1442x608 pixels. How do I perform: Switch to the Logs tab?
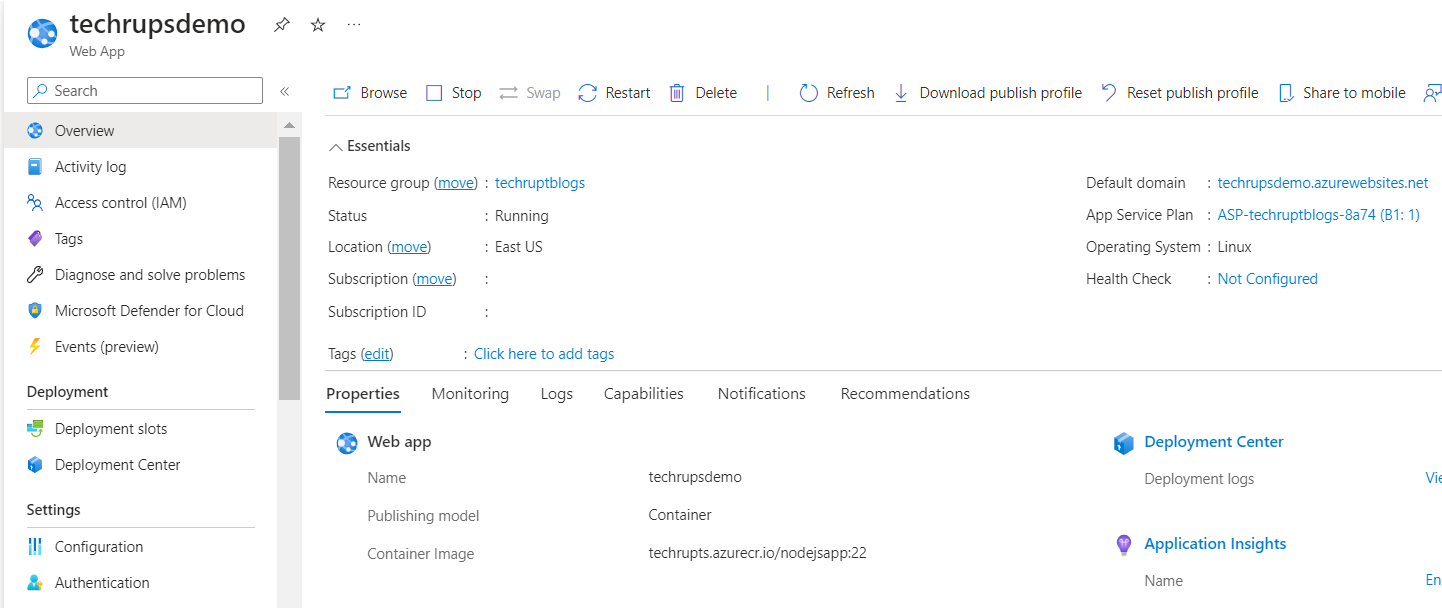(557, 394)
